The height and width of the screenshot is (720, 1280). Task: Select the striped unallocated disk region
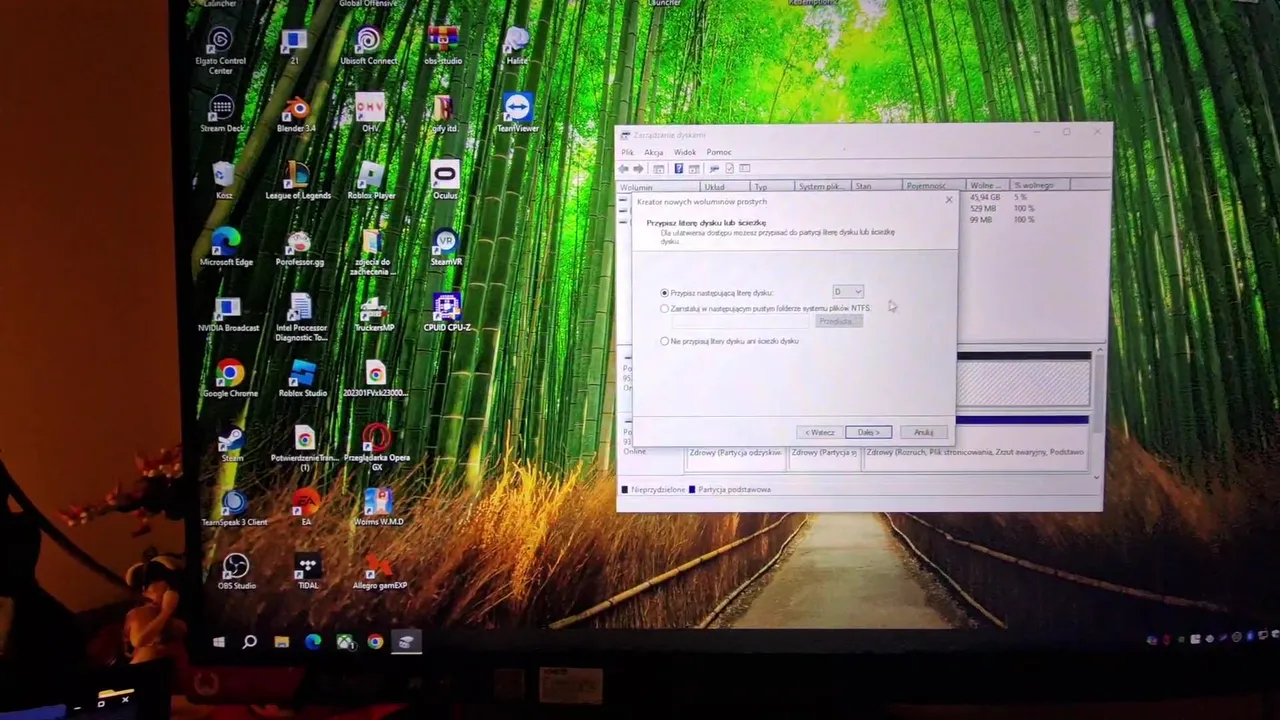pyautogui.click(x=1023, y=382)
